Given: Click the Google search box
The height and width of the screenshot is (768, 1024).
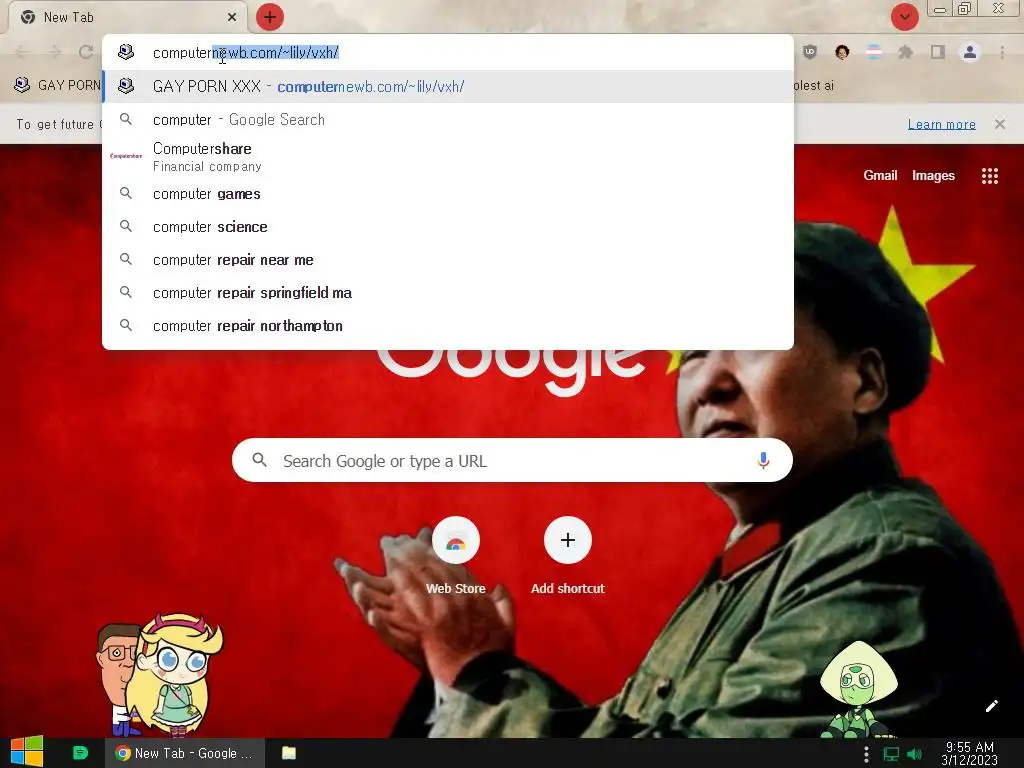Looking at the screenshot, I should [x=513, y=460].
